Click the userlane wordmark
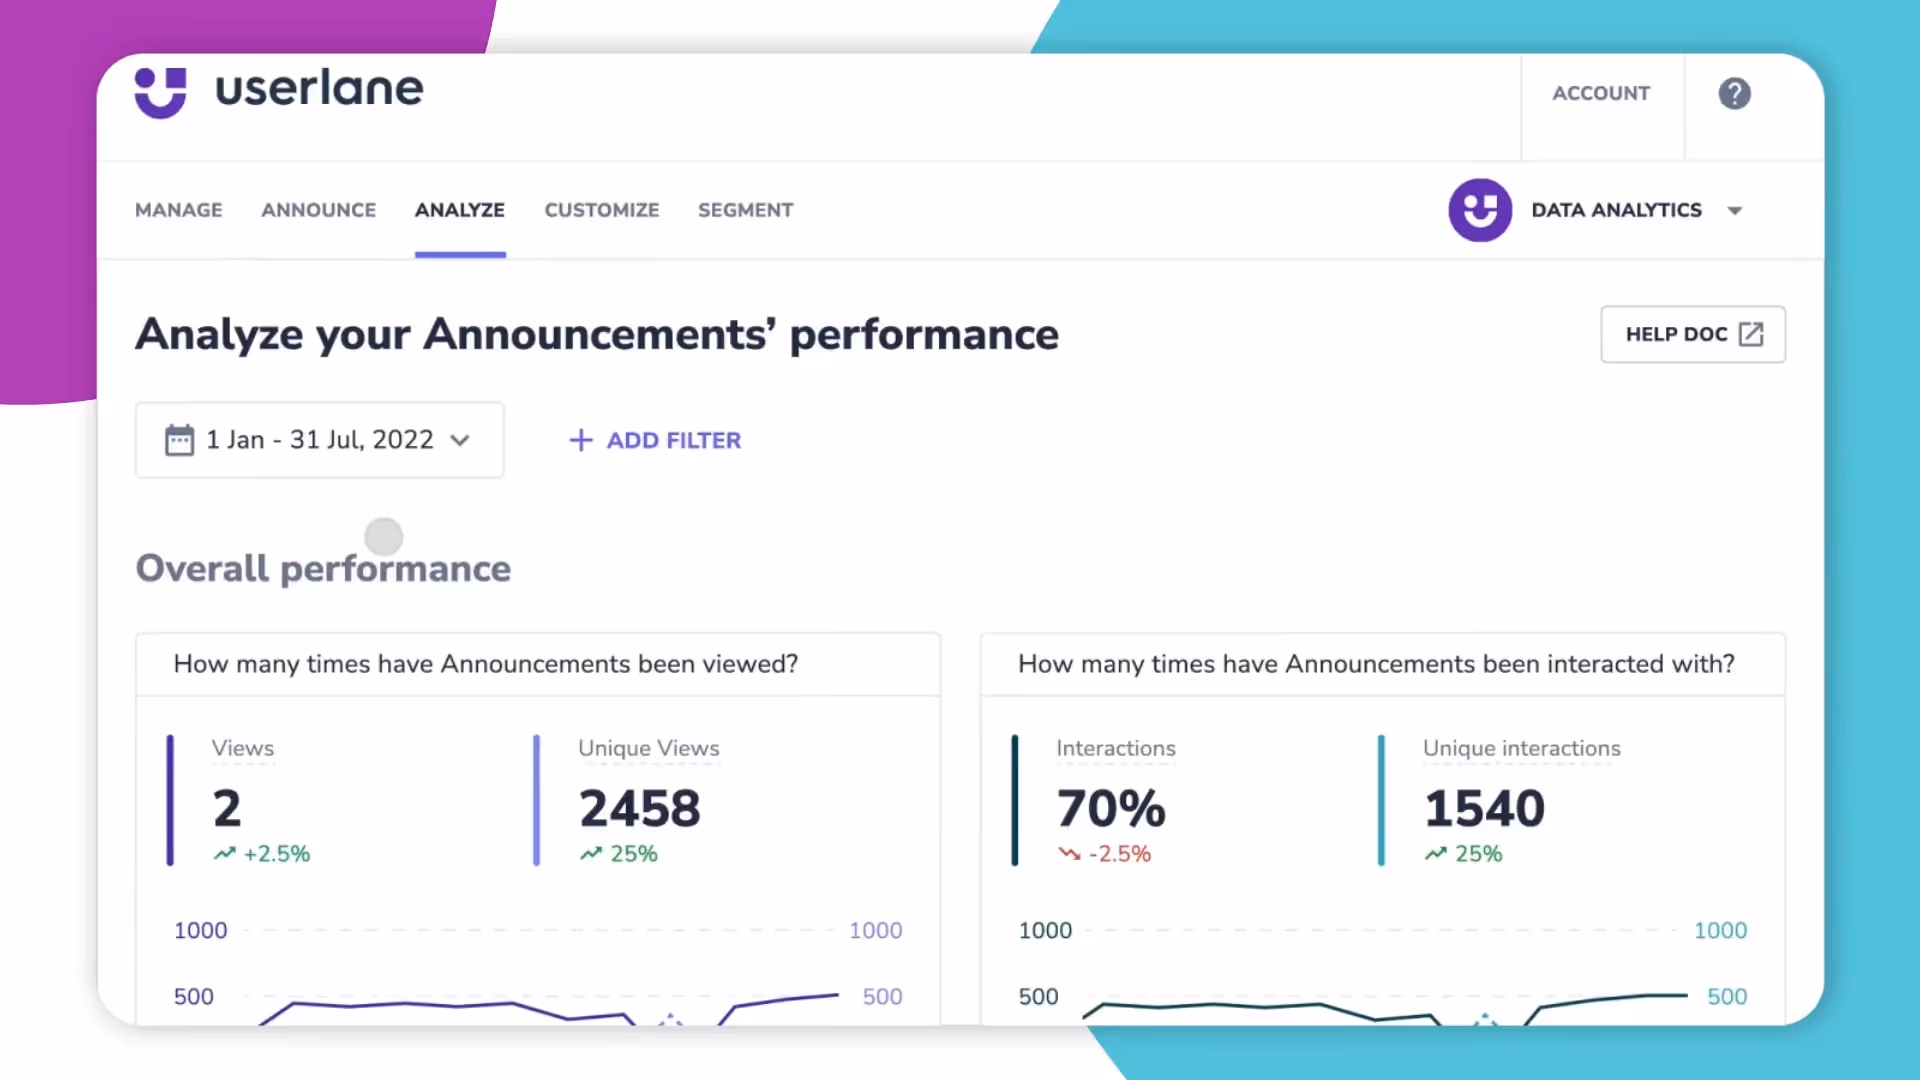Image resolution: width=1920 pixels, height=1080 pixels. (320, 89)
